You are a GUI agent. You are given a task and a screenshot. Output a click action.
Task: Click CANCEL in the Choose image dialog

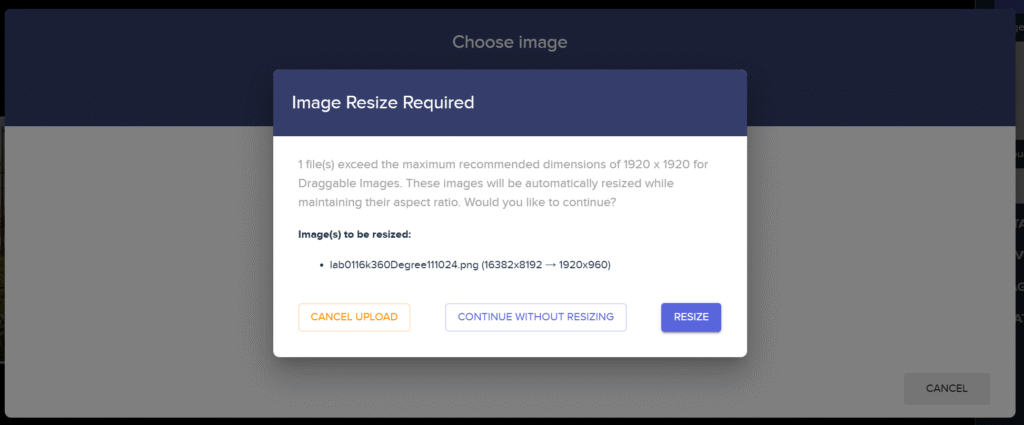click(x=946, y=388)
